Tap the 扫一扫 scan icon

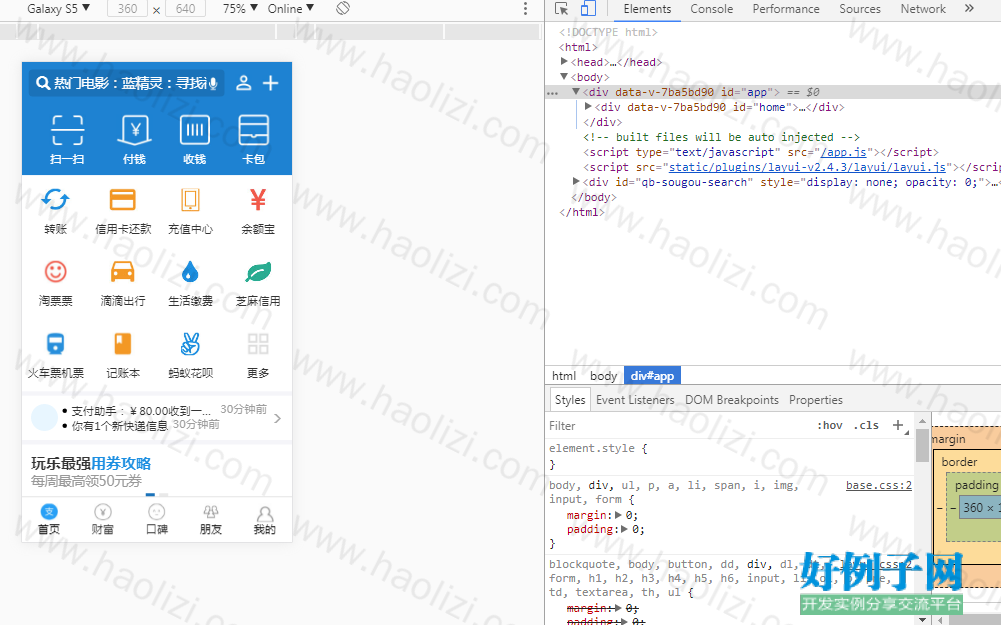pos(67,130)
